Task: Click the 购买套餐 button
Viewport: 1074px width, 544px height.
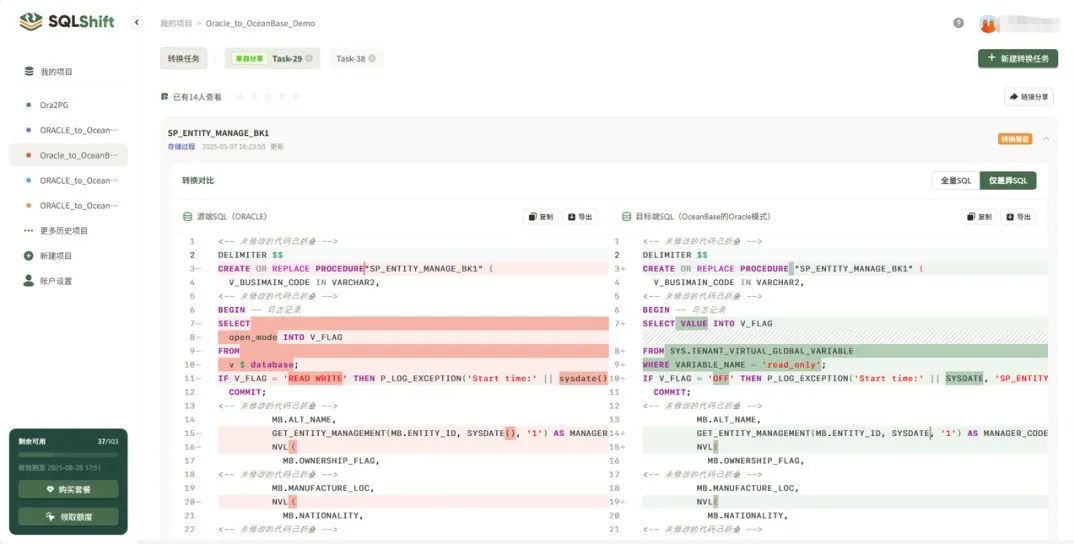Action: [68, 489]
